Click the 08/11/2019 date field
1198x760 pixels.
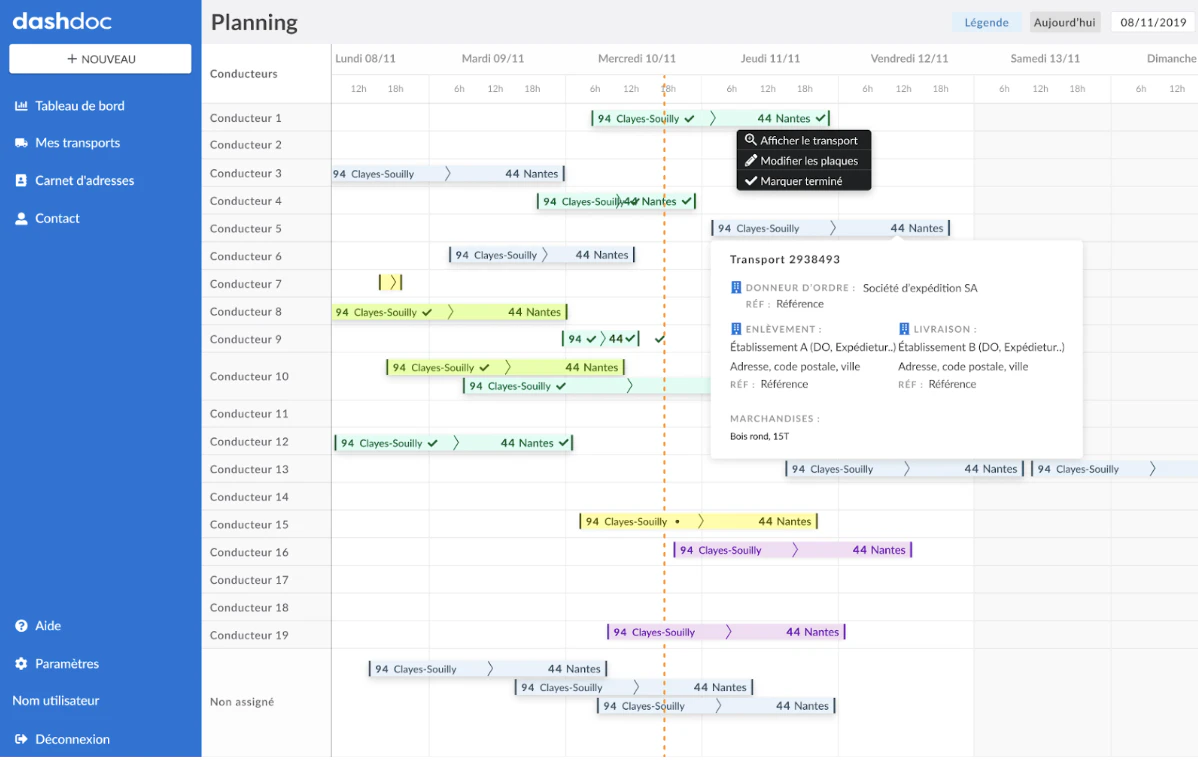pos(1153,22)
